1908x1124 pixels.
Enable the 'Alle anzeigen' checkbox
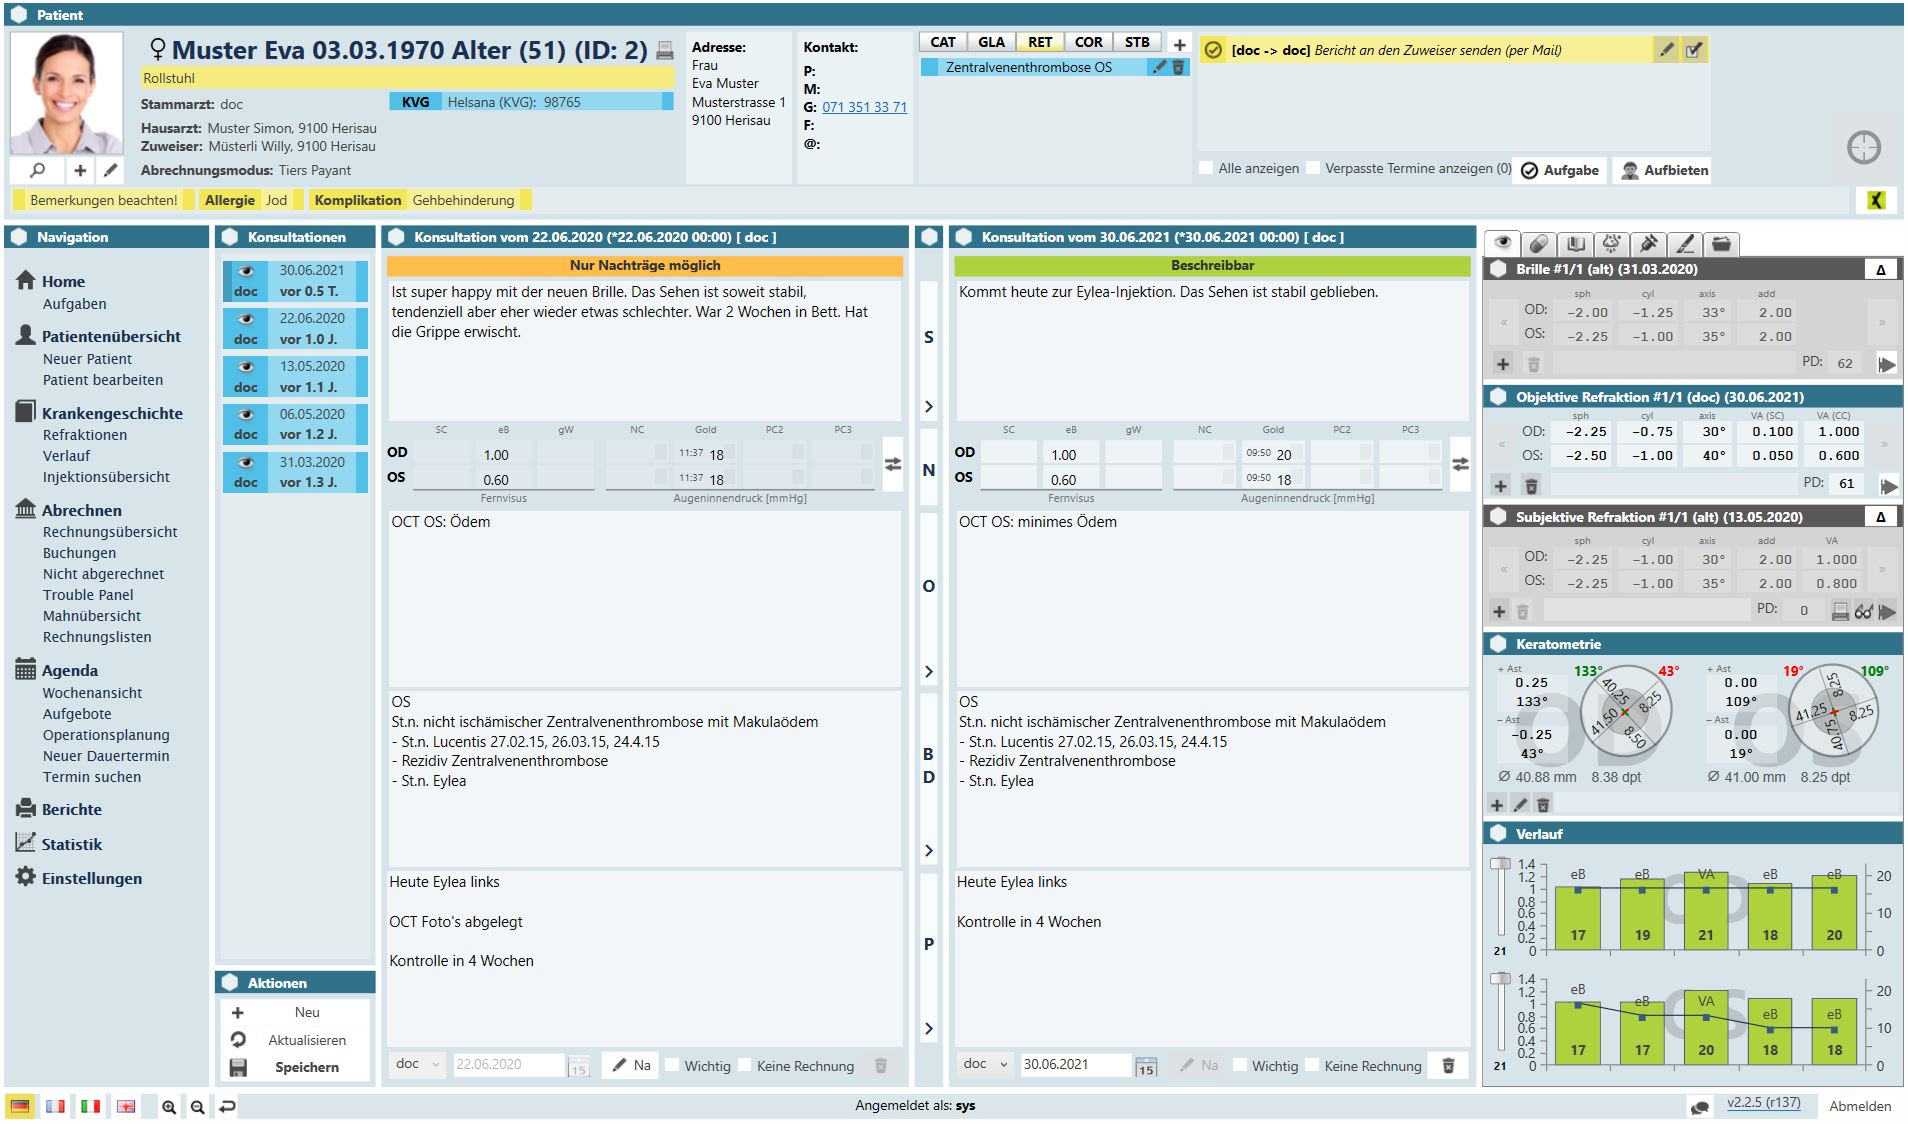click(1206, 168)
